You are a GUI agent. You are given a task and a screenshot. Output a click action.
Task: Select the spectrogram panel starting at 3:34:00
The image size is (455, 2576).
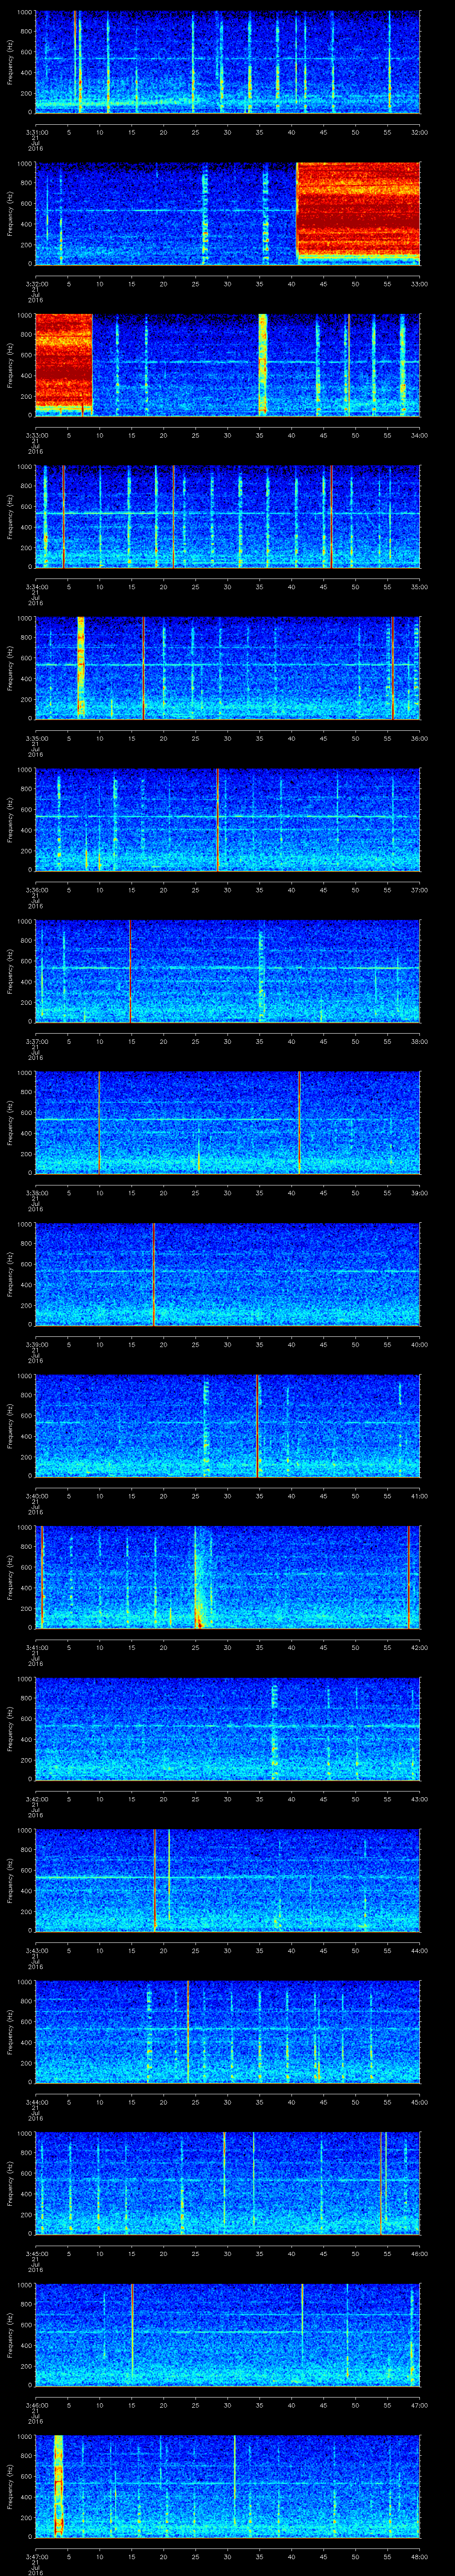pyautogui.click(x=228, y=516)
